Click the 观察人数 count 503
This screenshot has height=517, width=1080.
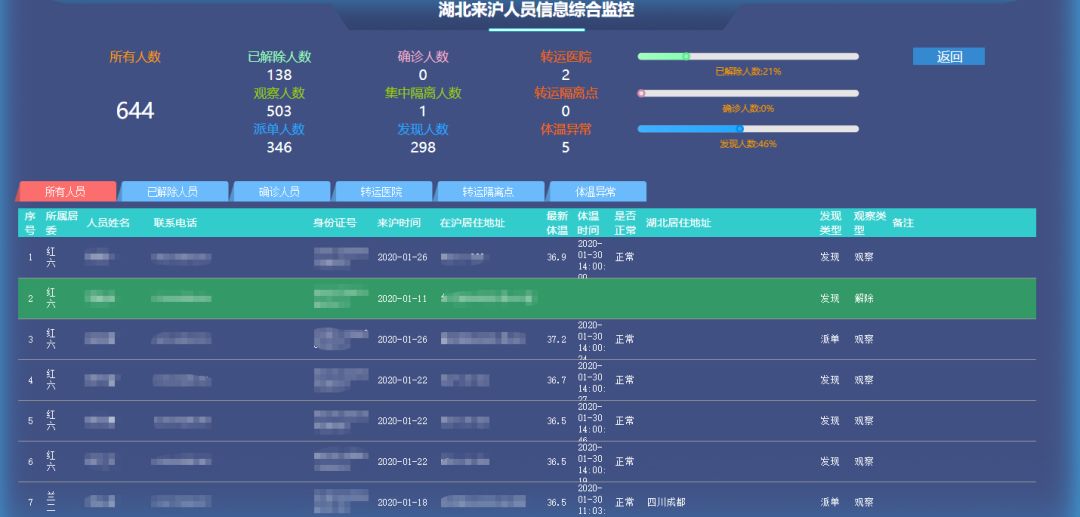pyautogui.click(x=279, y=111)
